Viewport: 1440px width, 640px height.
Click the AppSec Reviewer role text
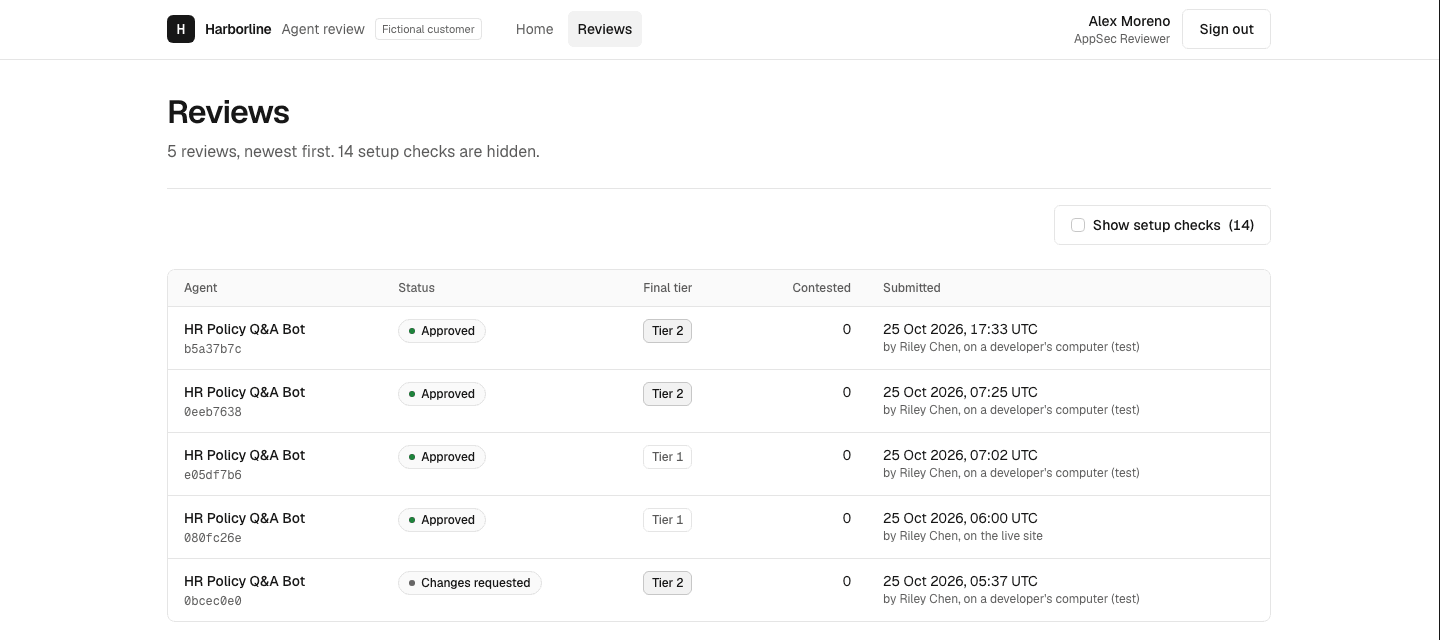pyautogui.click(x=1122, y=39)
